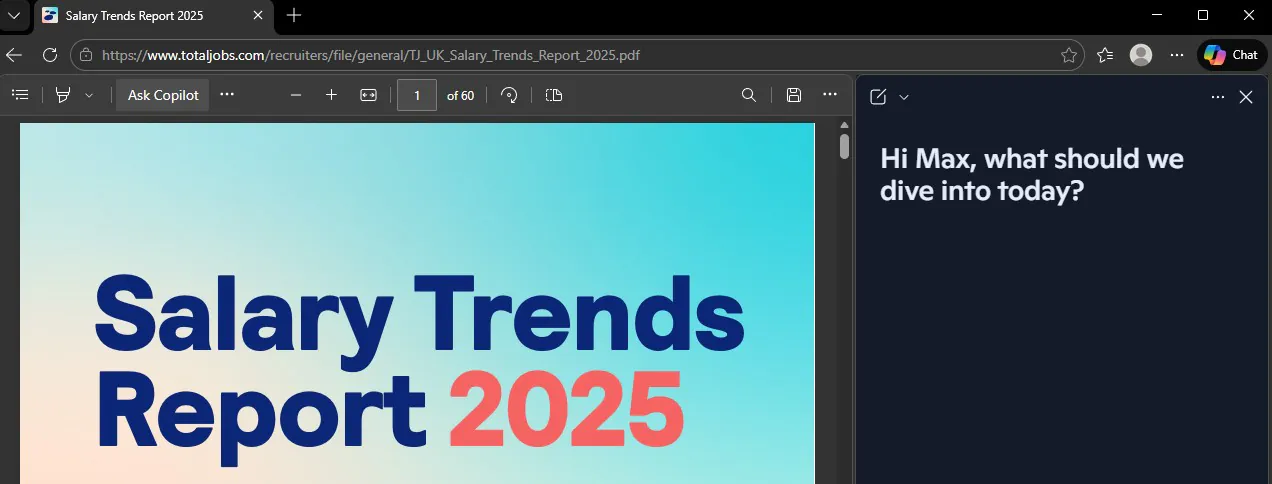Image resolution: width=1272 pixels, height=484 pixels.
Task: Start a new Copilot chat
Action: coord(878,97)
